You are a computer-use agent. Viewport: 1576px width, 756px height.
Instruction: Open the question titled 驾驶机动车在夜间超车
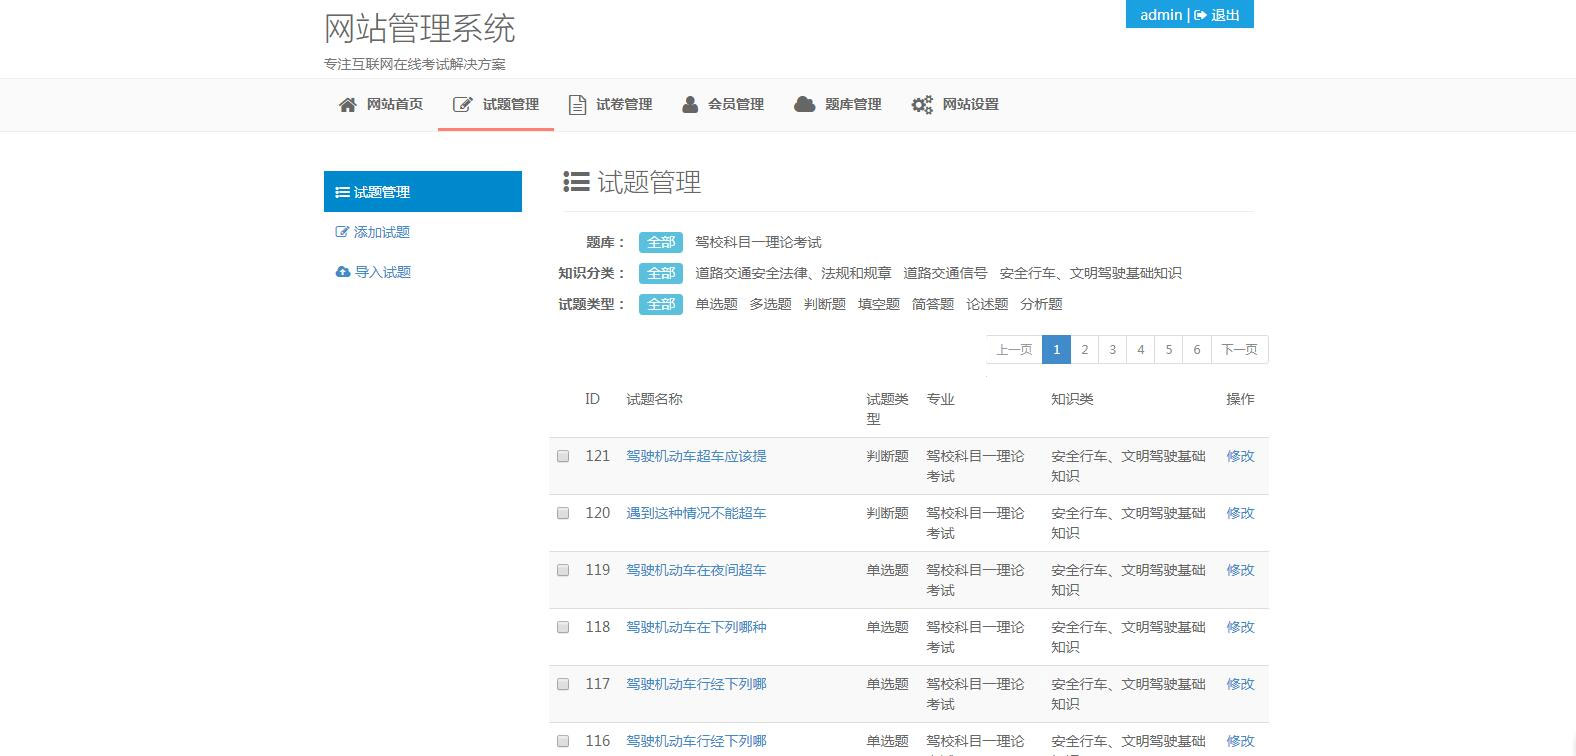(x=696, y=570)
